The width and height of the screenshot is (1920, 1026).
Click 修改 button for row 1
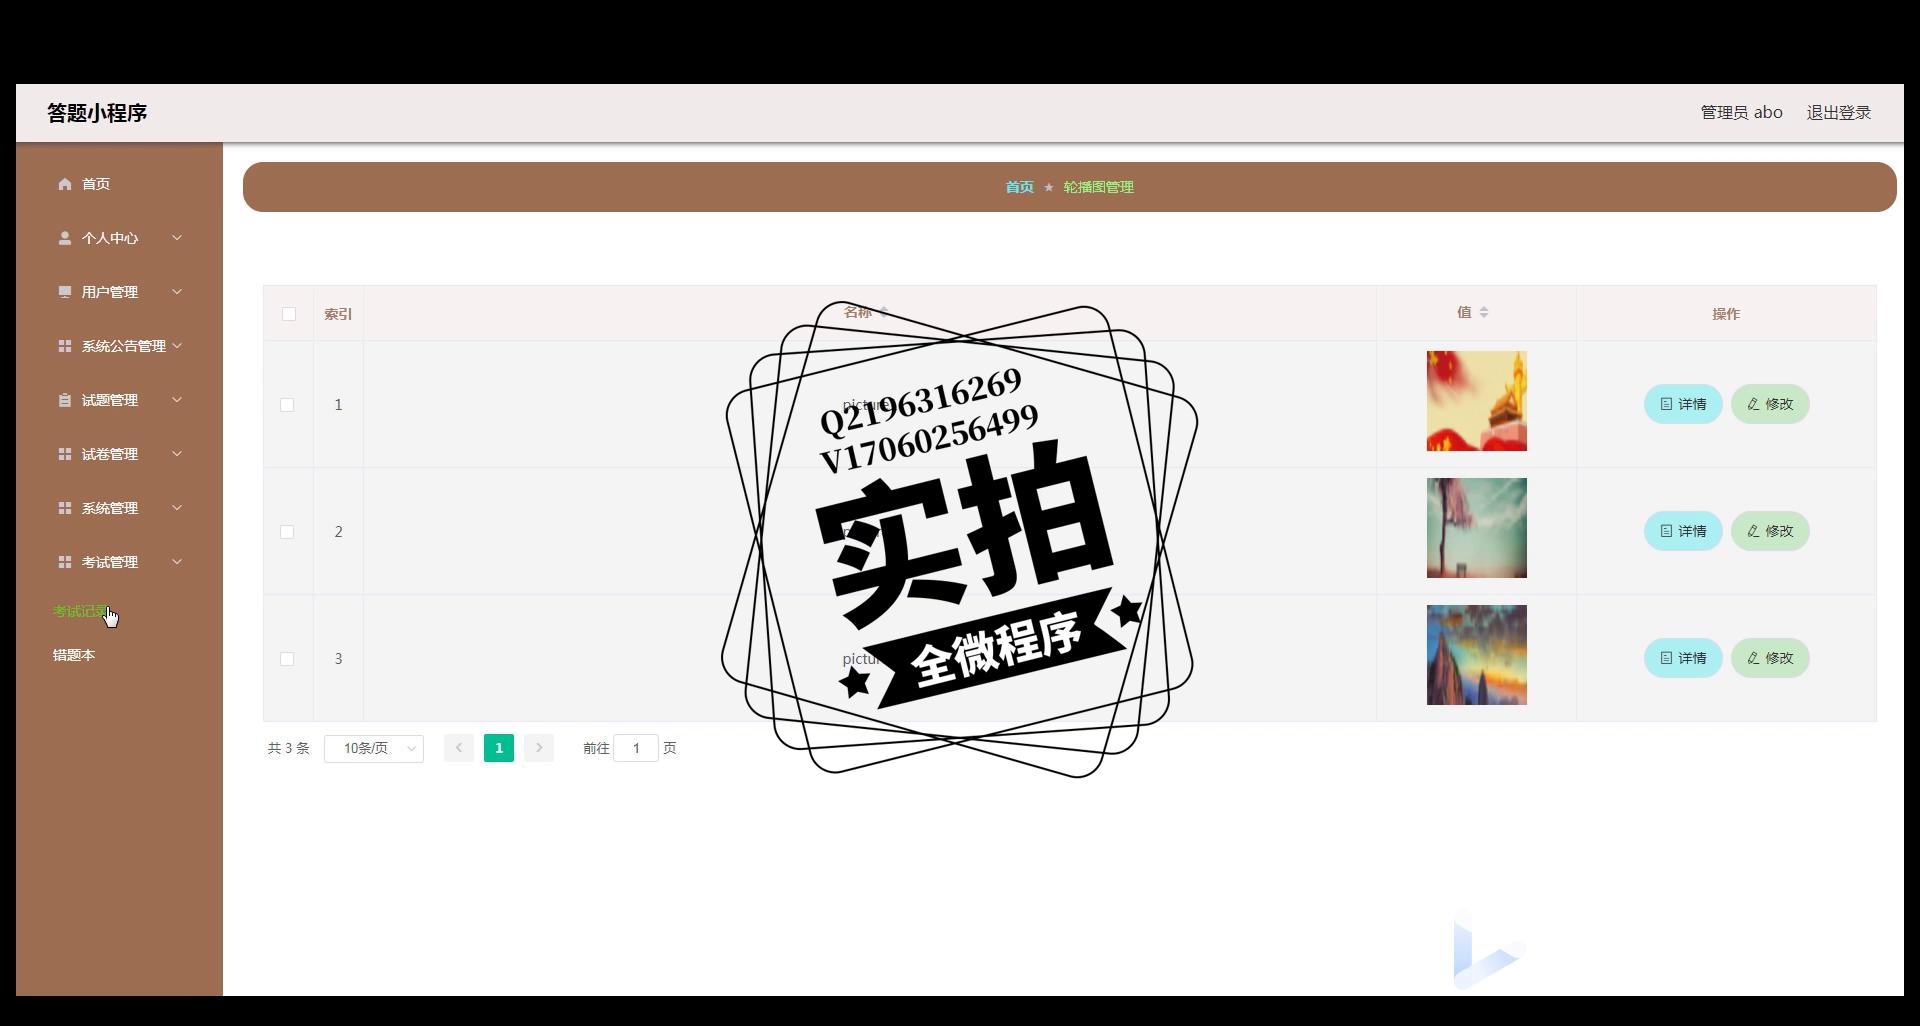[x=1770, y=404]
